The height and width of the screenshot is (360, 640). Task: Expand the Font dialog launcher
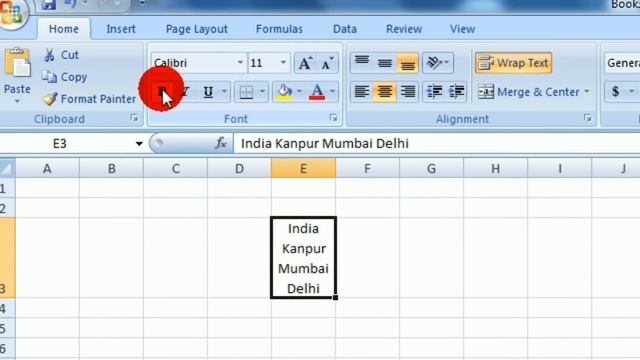pos(333,118)
